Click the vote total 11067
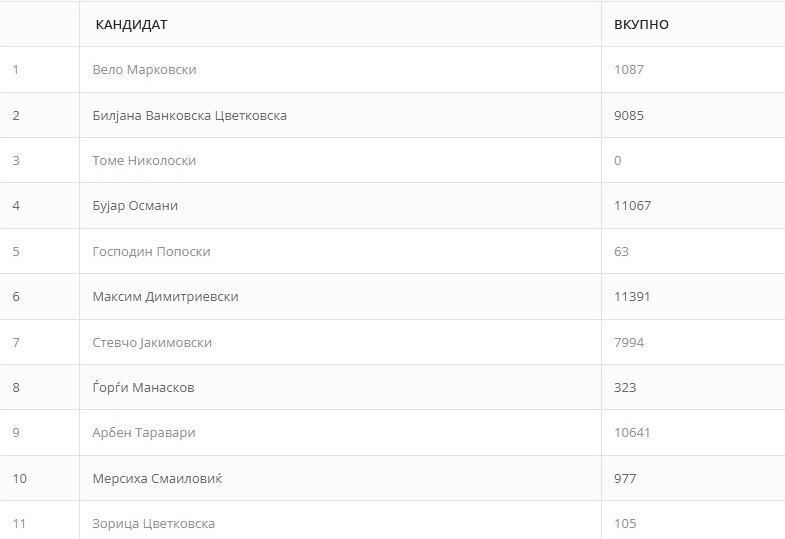 click(x=632, y=206)
